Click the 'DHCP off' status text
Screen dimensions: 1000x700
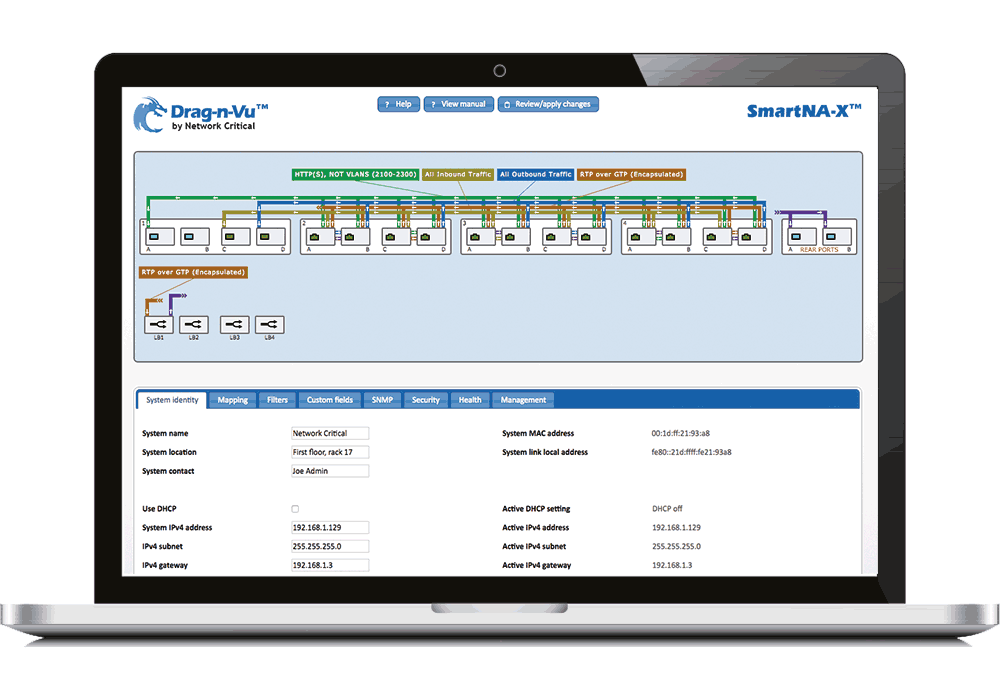[667, 509]
